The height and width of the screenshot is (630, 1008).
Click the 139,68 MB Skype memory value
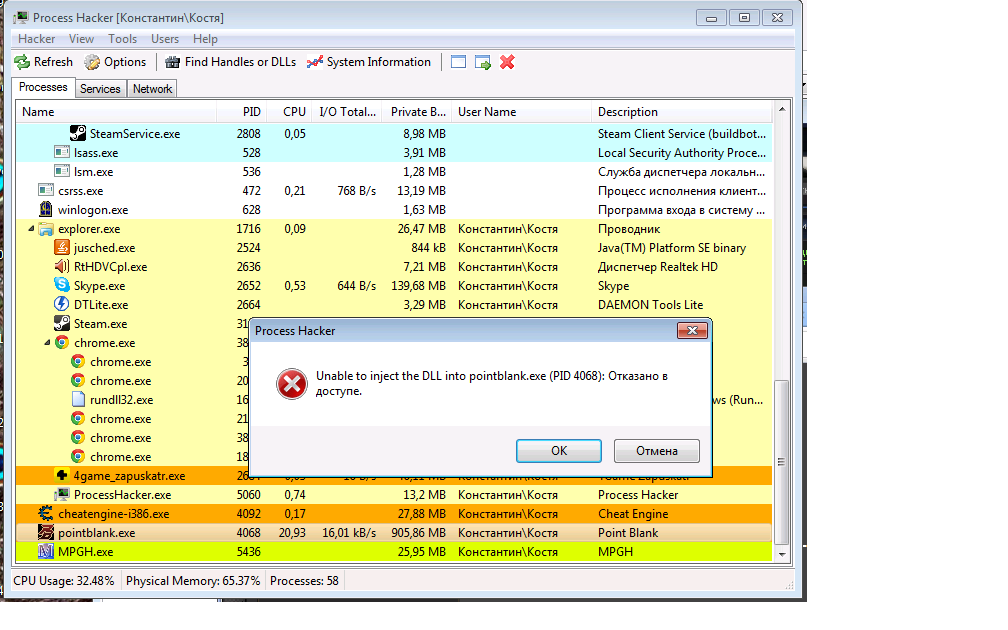click(x=418, y=285)
